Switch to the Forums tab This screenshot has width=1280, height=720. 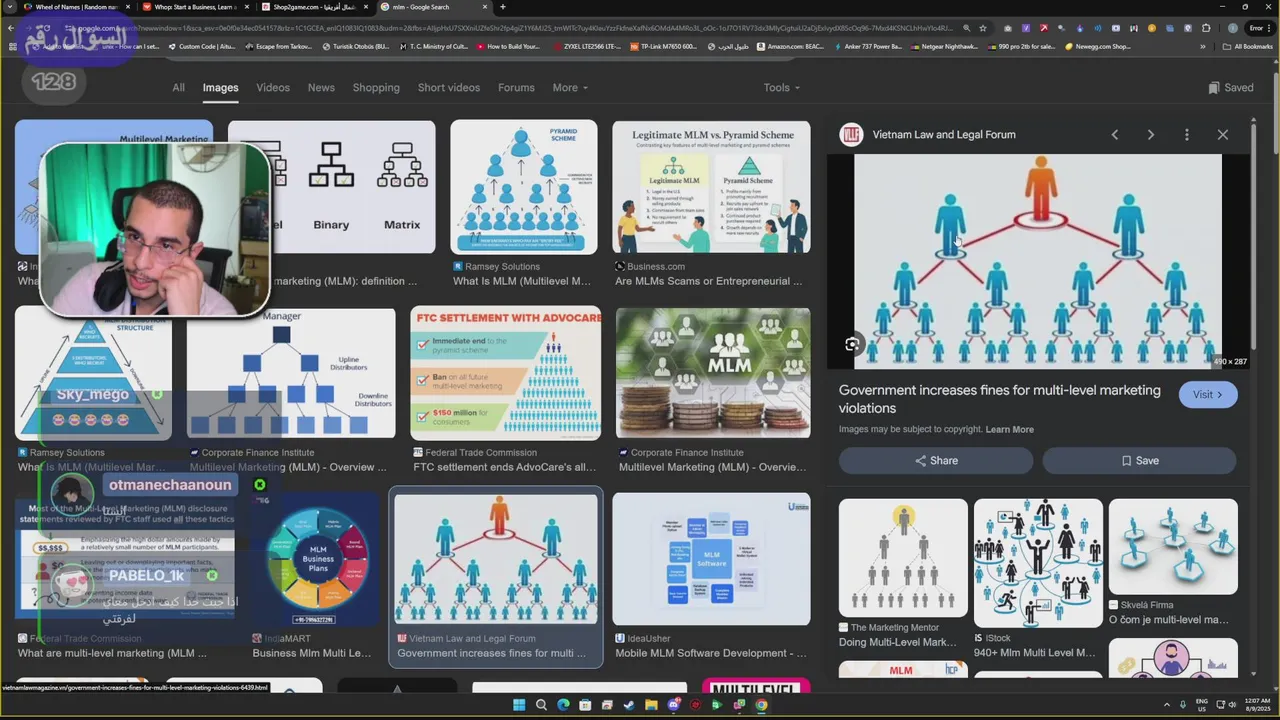tap(516, 87)
